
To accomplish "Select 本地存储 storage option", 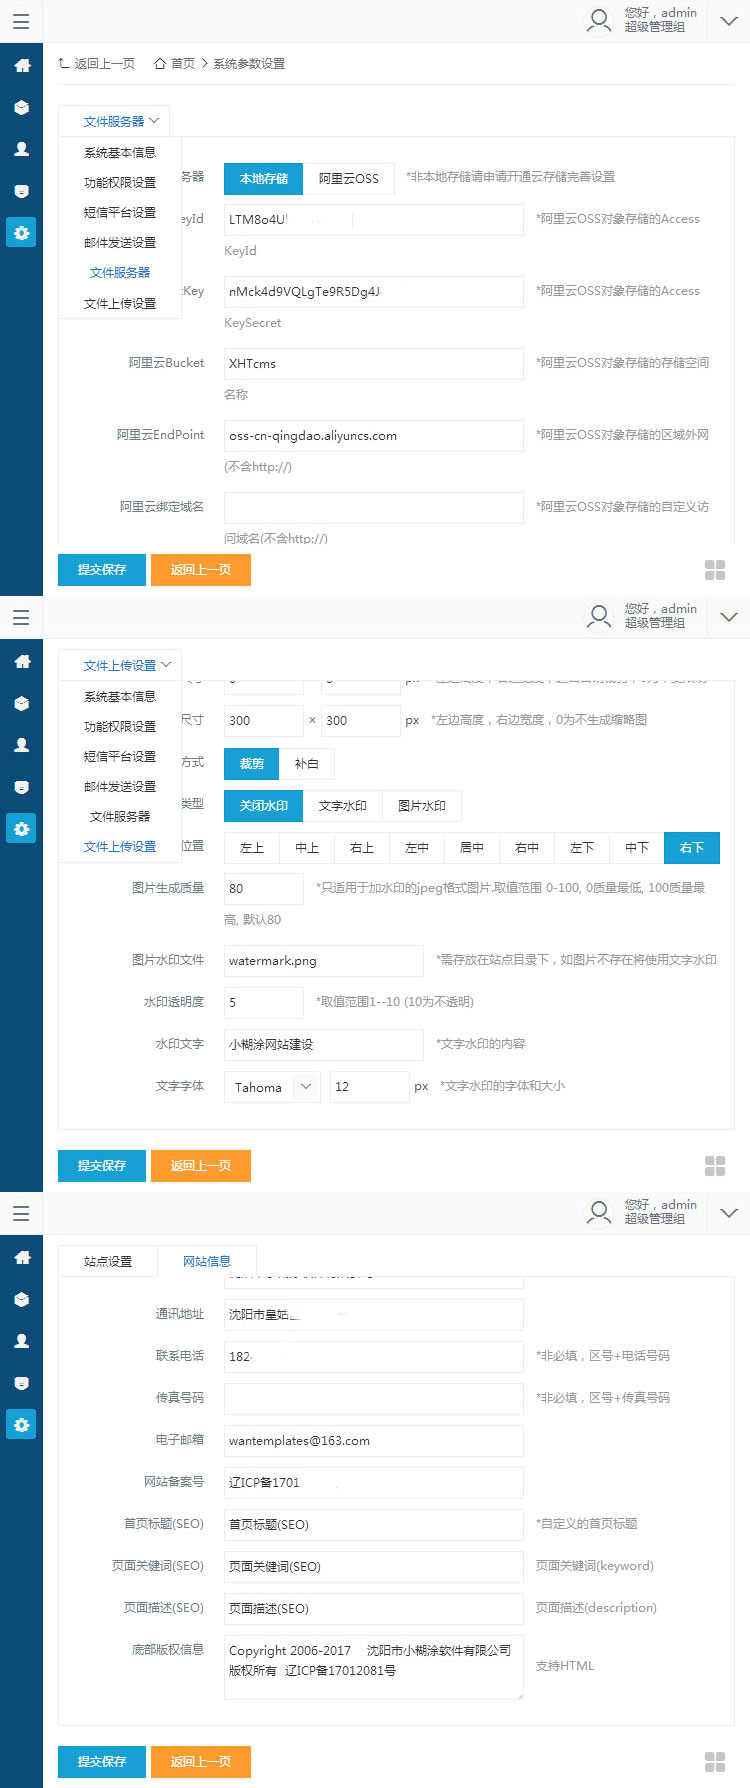I will (264, 178).
